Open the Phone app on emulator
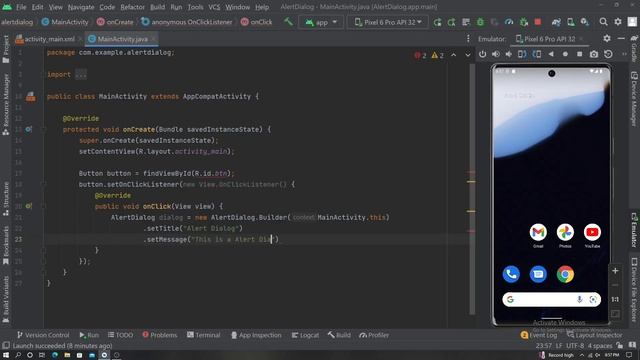The height and width of the screenshot is (360, 640). (x=511, y=274)
